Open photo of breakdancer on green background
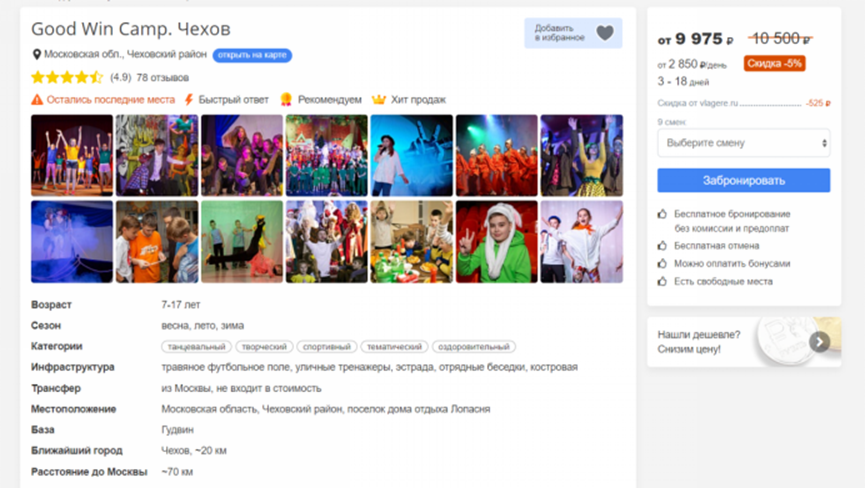This screenshot has height=488, width=865. 242,242
